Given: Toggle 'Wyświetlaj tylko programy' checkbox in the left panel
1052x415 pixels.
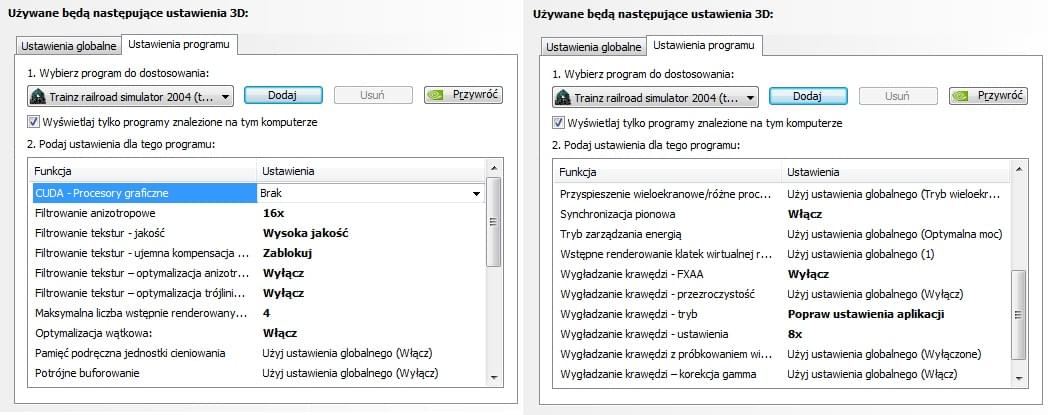Looking at the screenshot, I should point(35,122).
